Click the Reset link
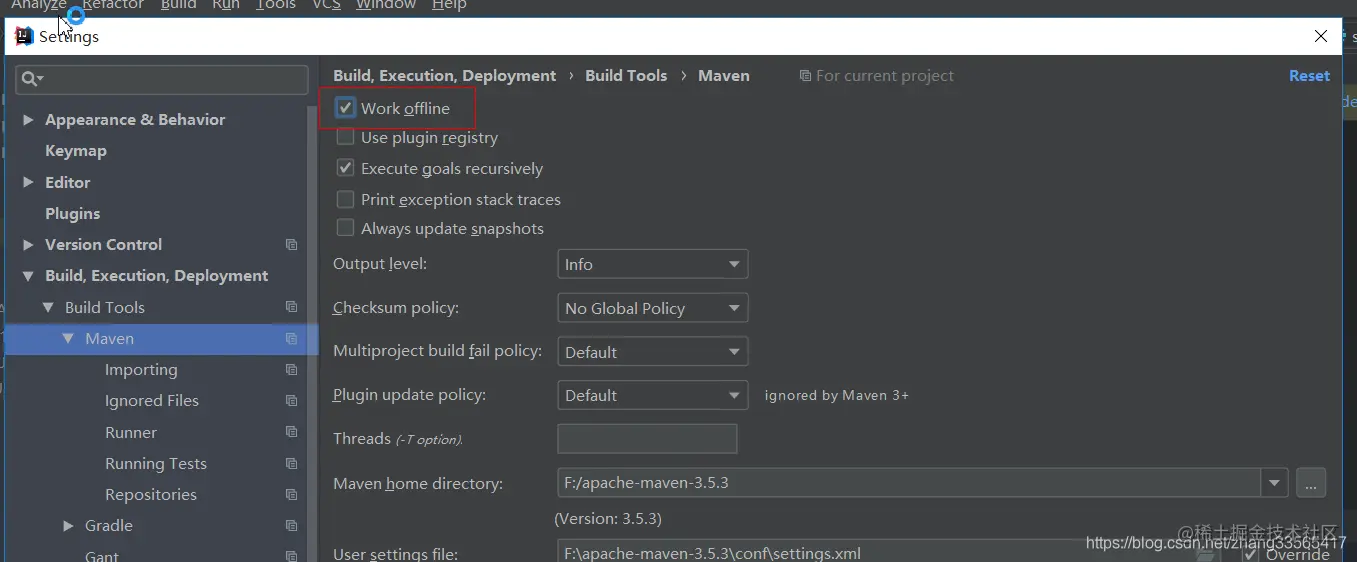Screen dimensions: 1357x562 tap(1309, 76)
